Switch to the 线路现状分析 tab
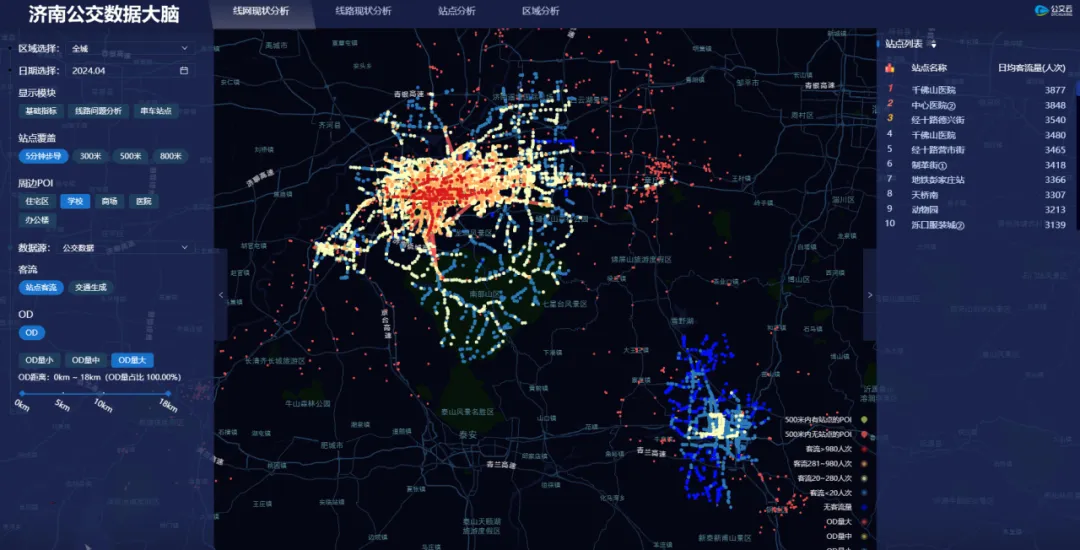 (x=363, y=11)
